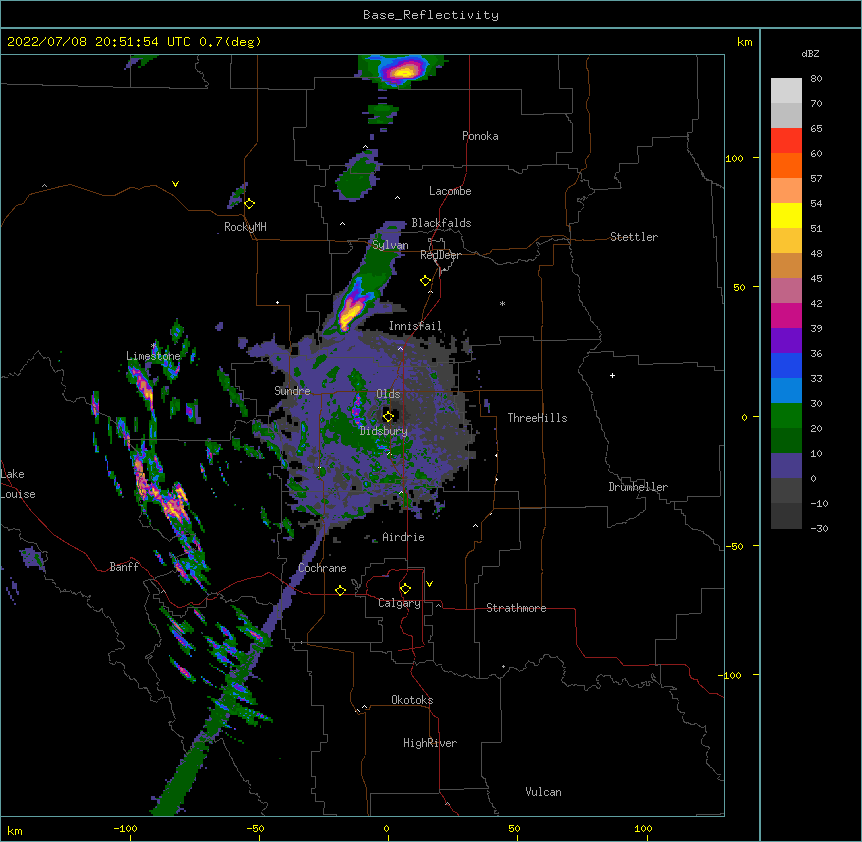Click the yellow diamond marker near RockyMH
Image resolution: width=862 pixels, height=842 pixels.
click(250, 204)
